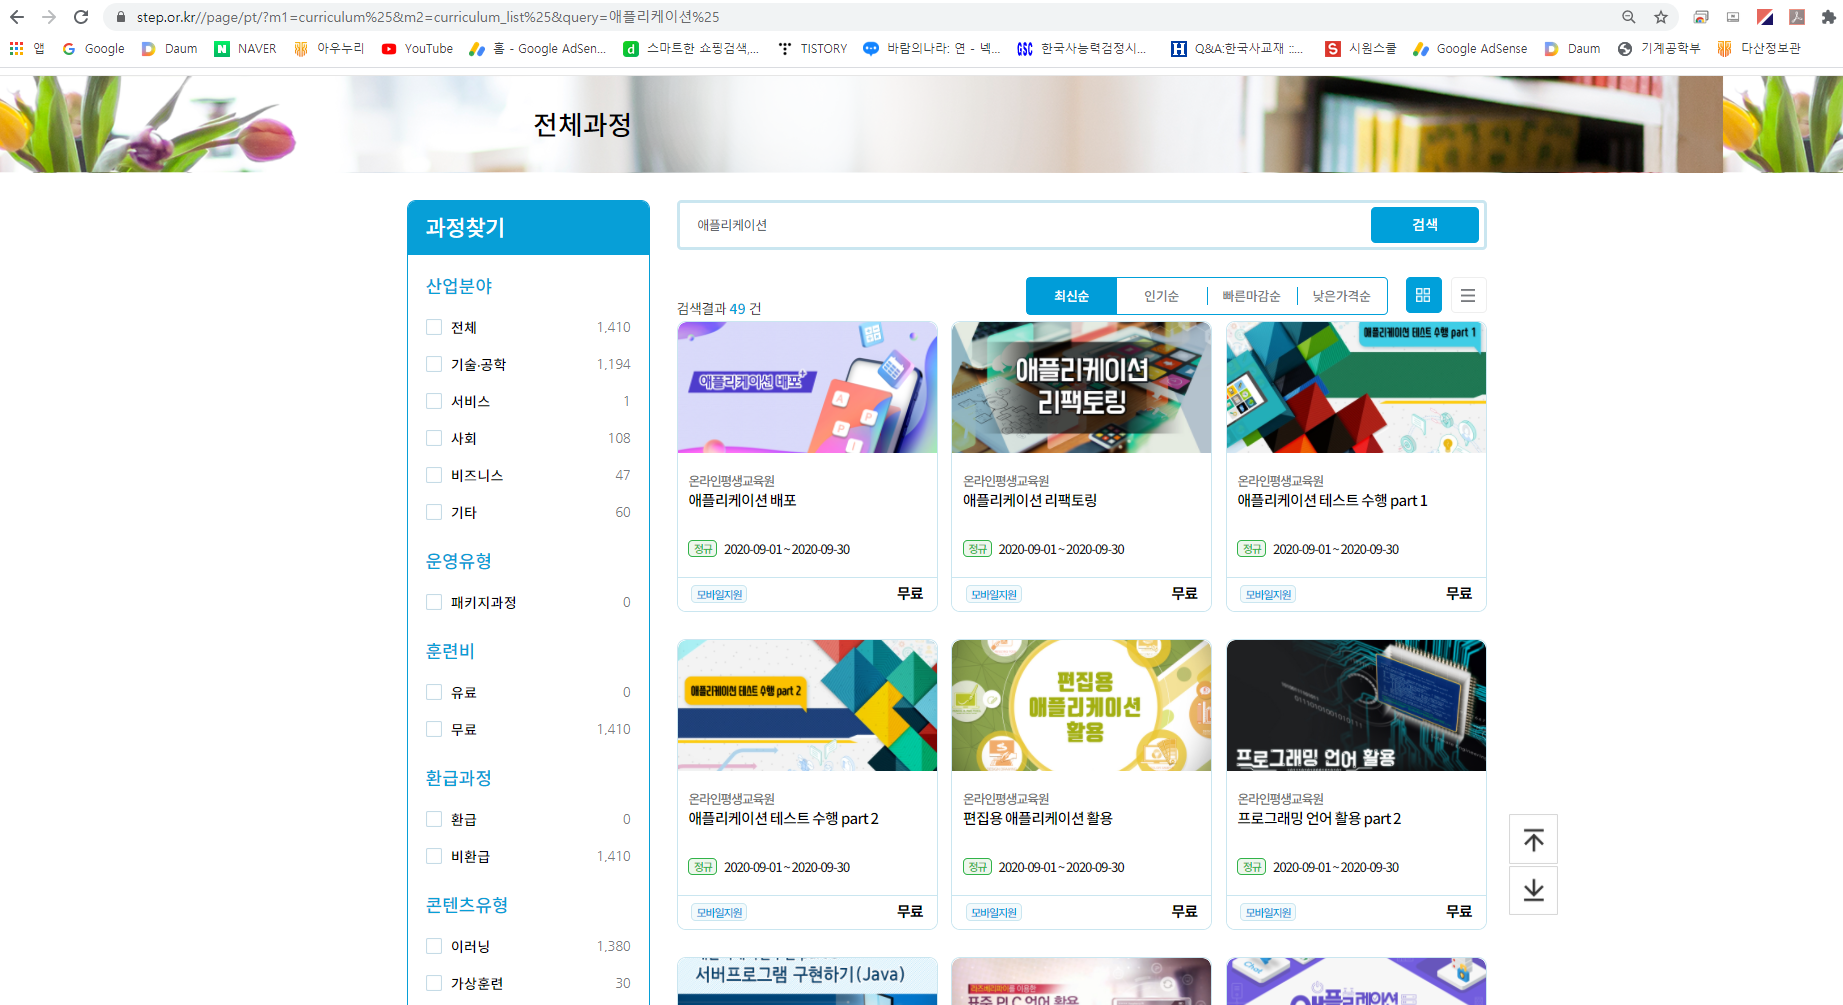Check the 패키지과정 checkbox
The width and height of the screenshot is (1843, 1005).
point(434,602)
